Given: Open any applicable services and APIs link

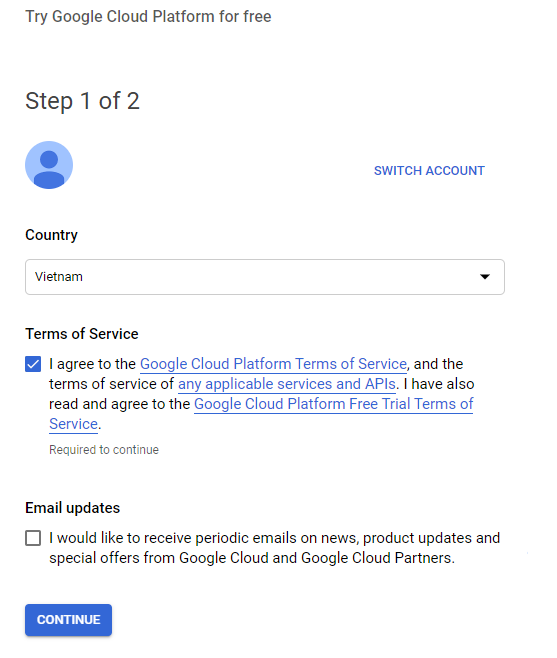Looking at the screenshot, I should tap(287, 384).
